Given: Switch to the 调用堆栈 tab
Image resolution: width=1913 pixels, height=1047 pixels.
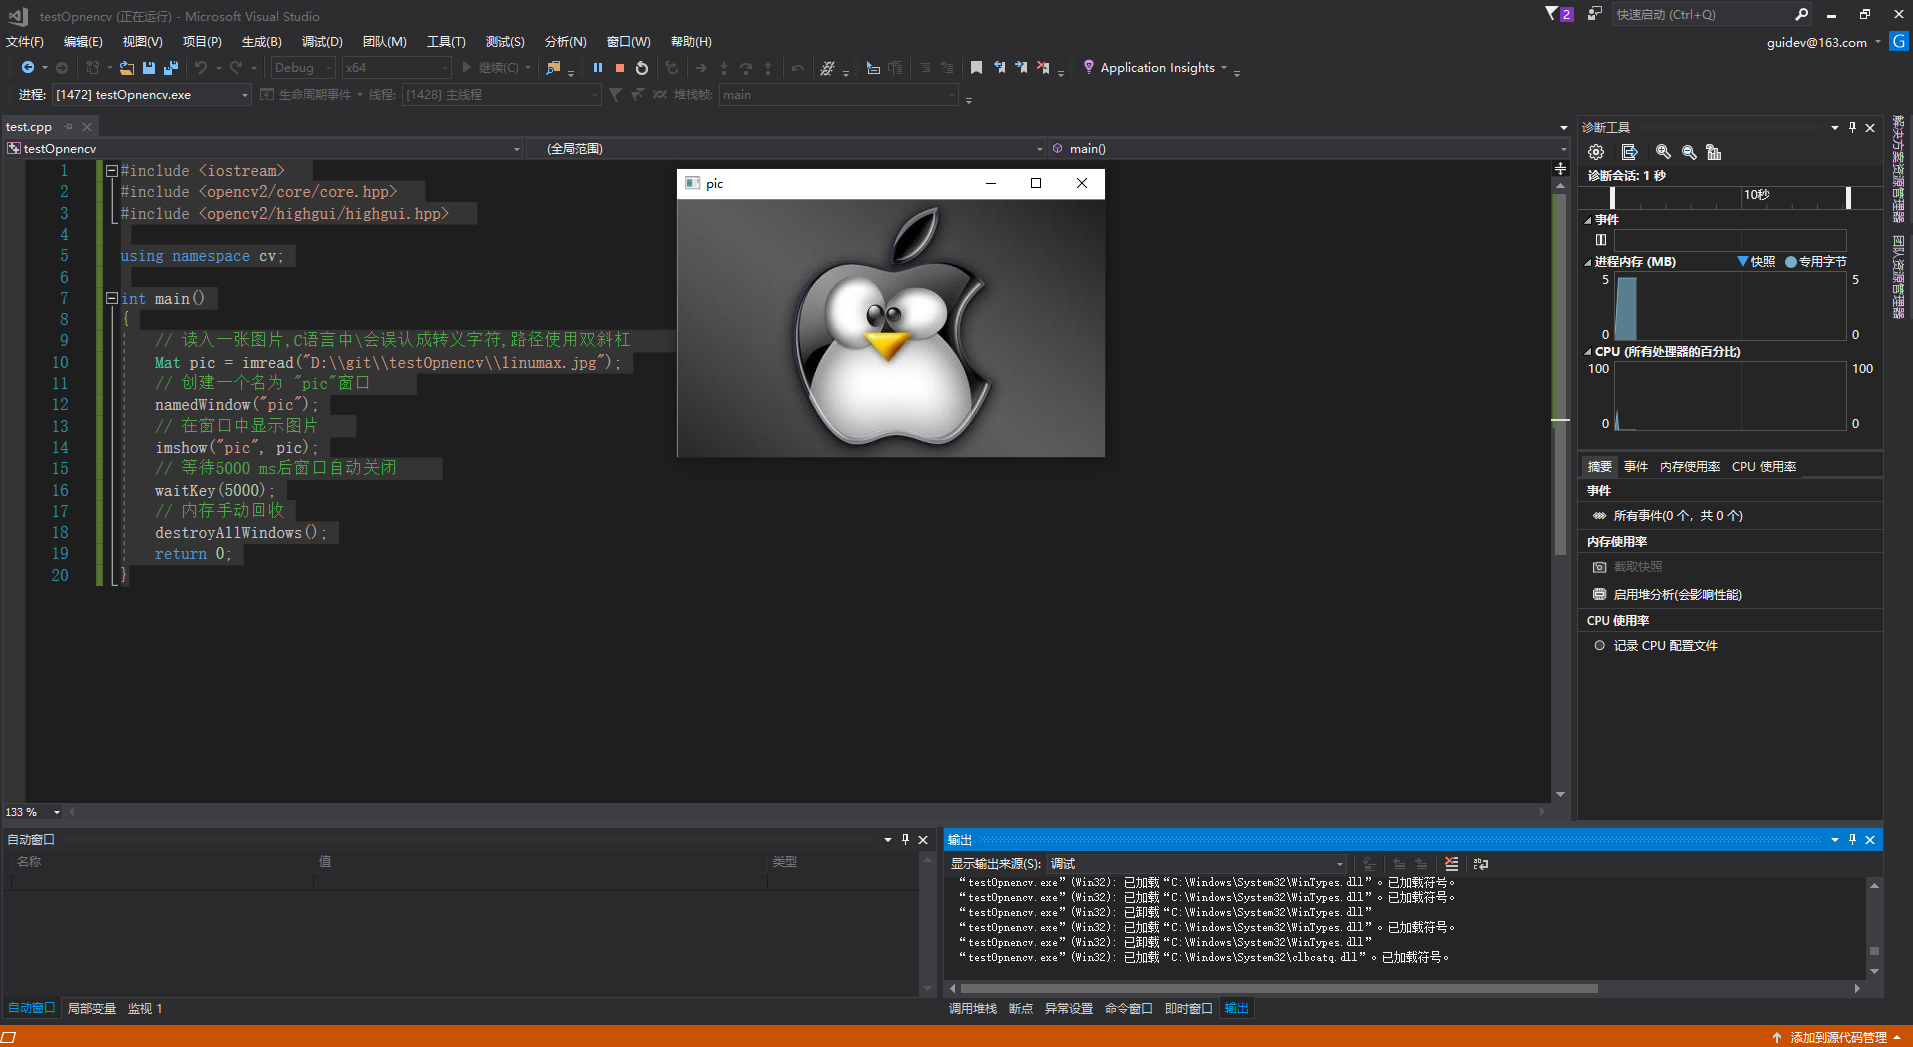Looking at the screenshot, I should tap(973, 1008).
